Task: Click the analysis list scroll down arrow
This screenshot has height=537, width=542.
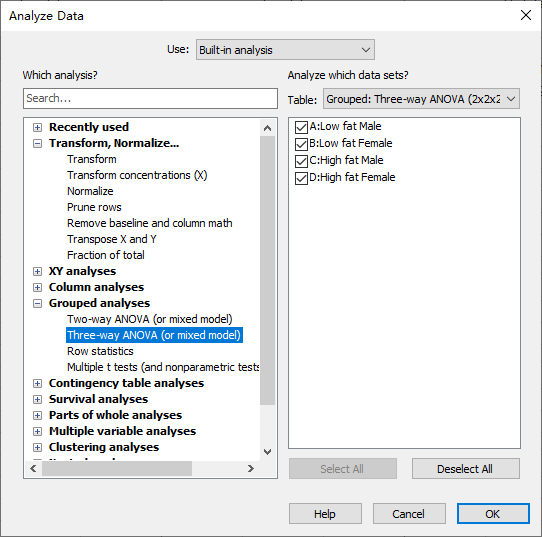Action: (267, 452)
